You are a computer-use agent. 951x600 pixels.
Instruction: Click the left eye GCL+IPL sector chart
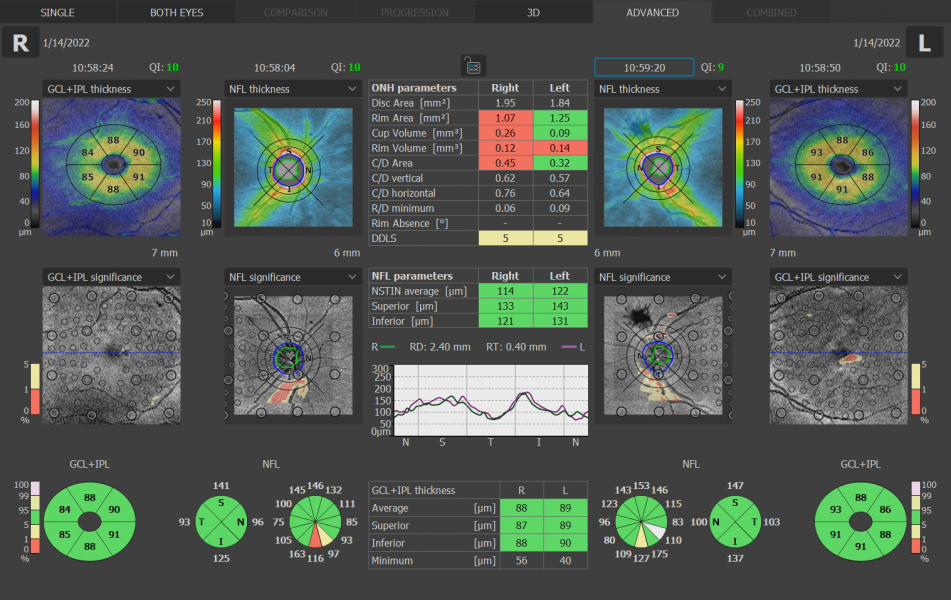[861, 522]
